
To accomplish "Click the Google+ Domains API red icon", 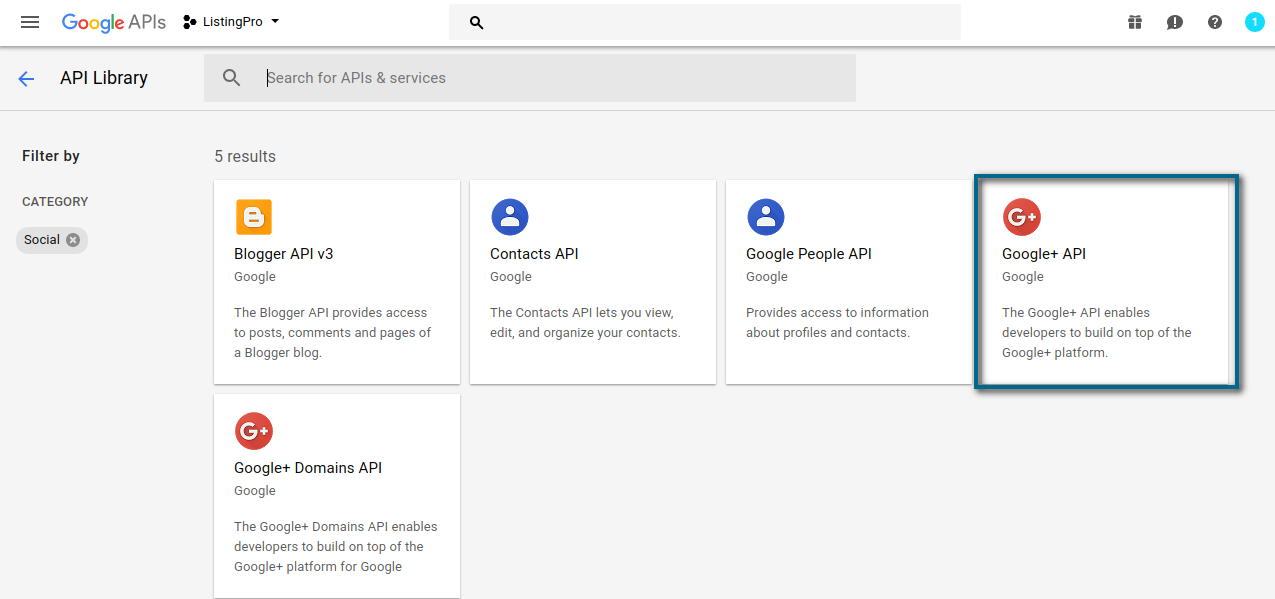I will (254, 431).
